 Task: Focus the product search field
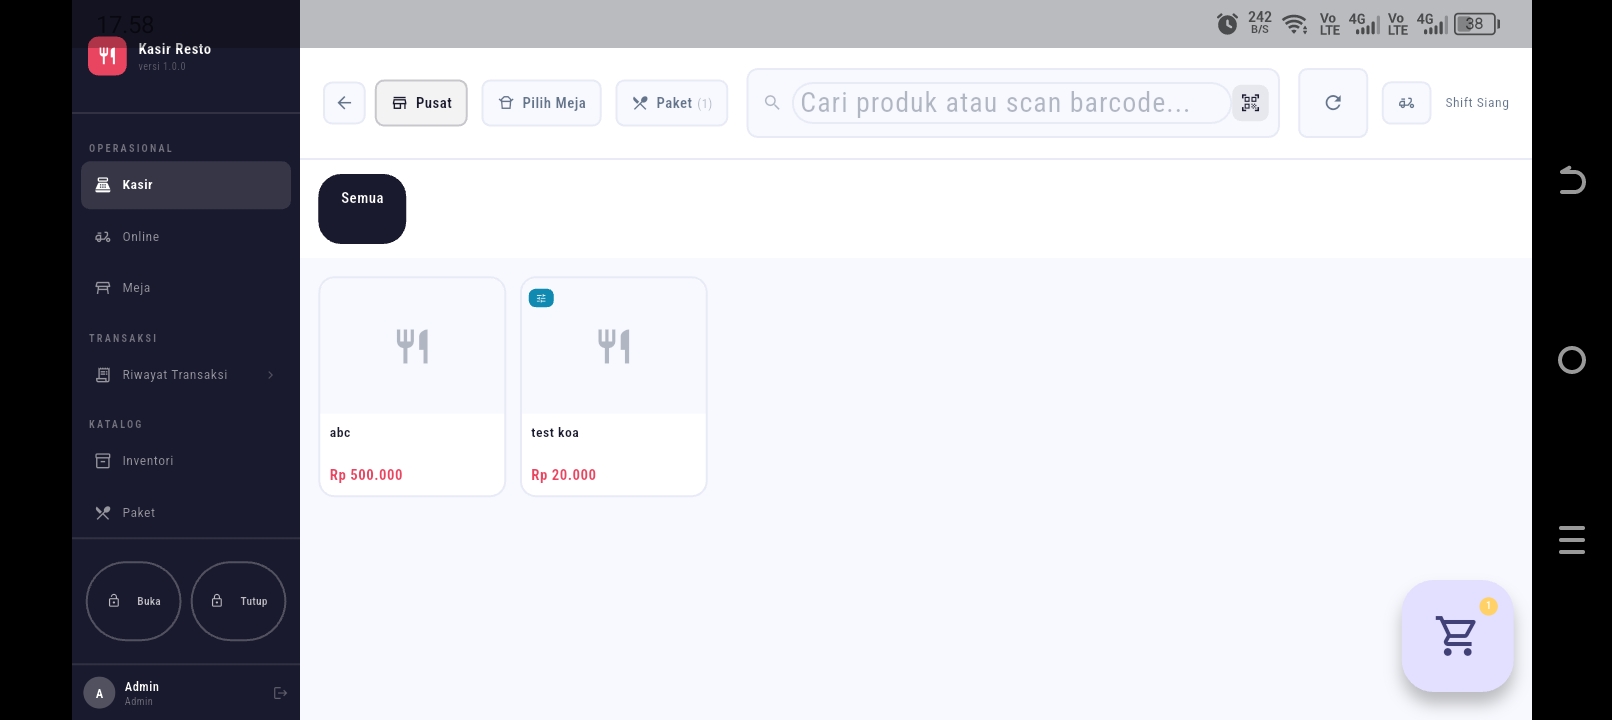click(1010, 103)
